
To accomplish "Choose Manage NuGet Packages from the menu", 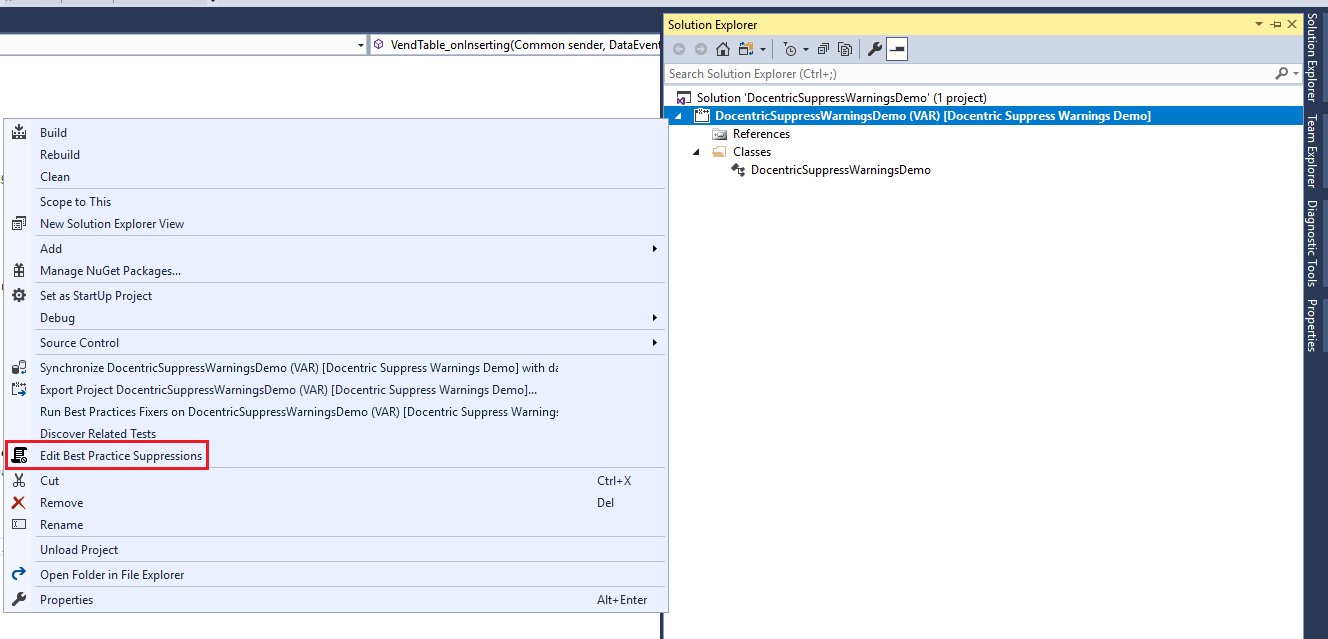I will pyautogui.click(x=110, y=270).
